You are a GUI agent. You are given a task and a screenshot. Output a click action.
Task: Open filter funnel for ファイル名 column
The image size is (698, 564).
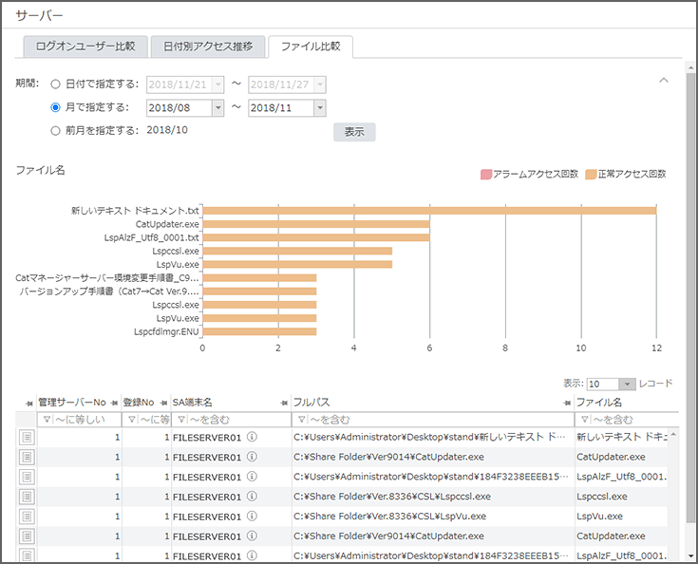[x=585, y=420]
